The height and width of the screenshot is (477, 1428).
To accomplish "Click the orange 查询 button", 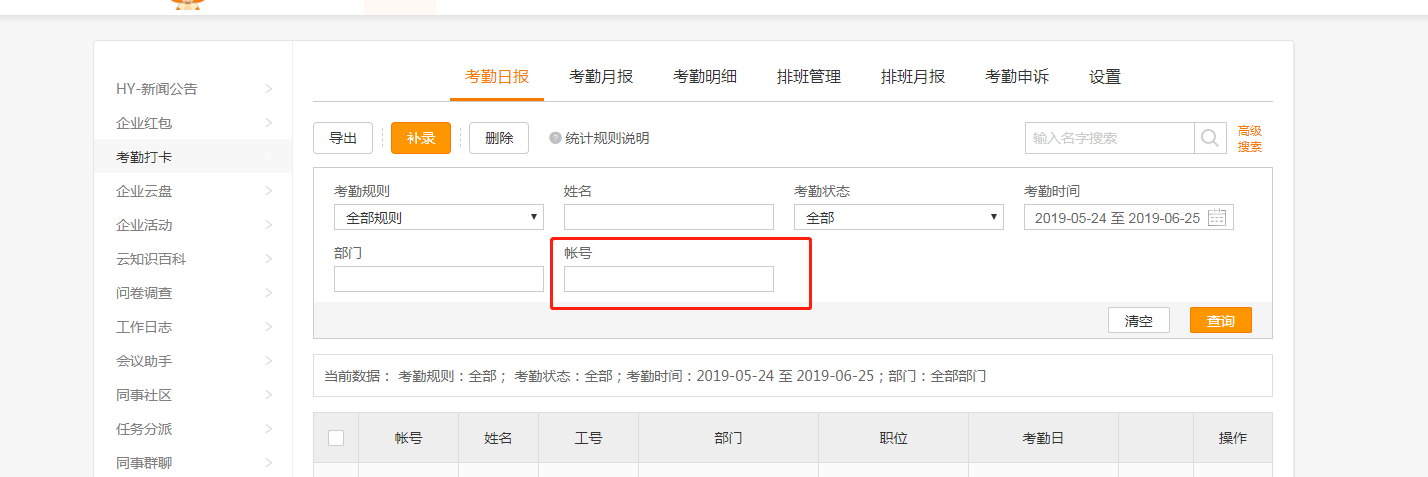I will (x=1221, y=321).
